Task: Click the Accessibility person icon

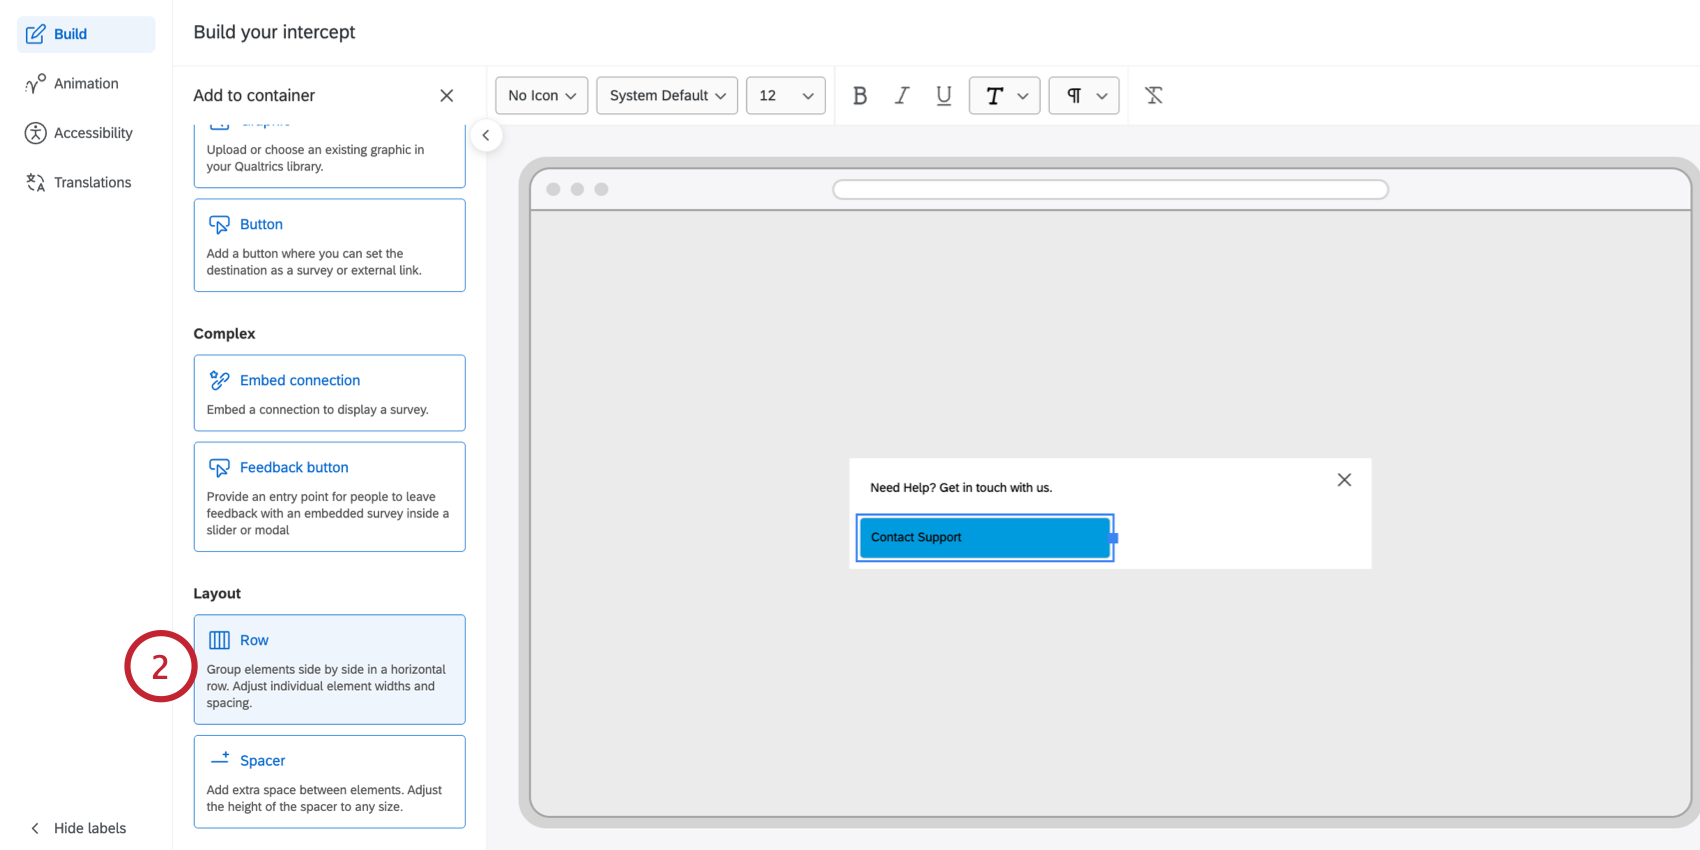Action: (35, 133)
